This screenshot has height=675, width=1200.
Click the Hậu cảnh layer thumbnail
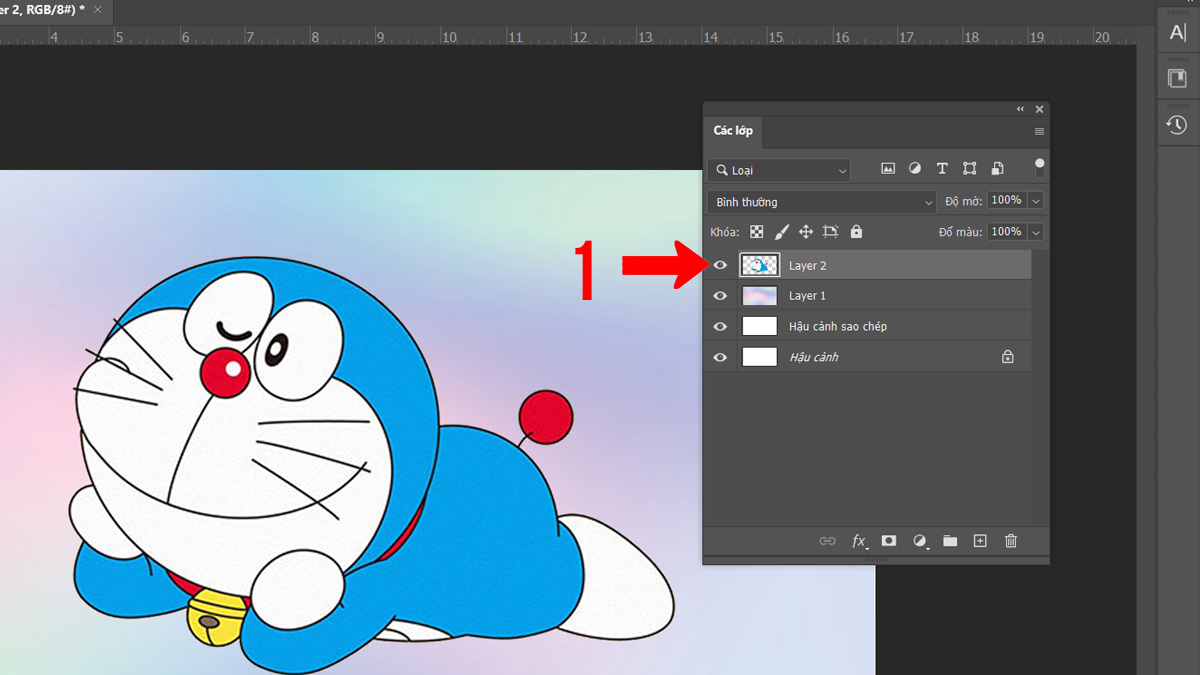[759, 357]
